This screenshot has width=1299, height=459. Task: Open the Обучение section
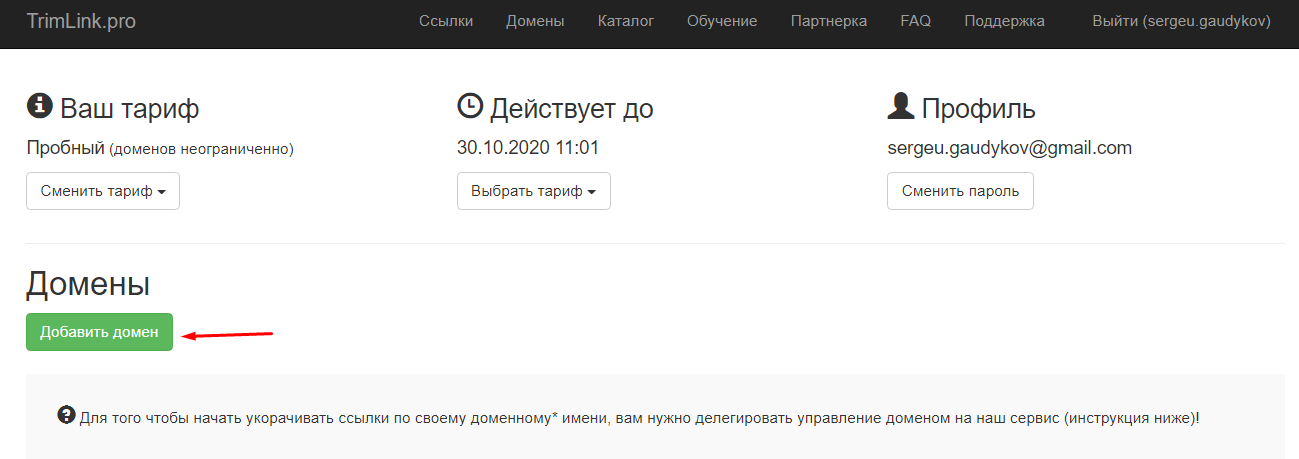(x=722, y=21)
